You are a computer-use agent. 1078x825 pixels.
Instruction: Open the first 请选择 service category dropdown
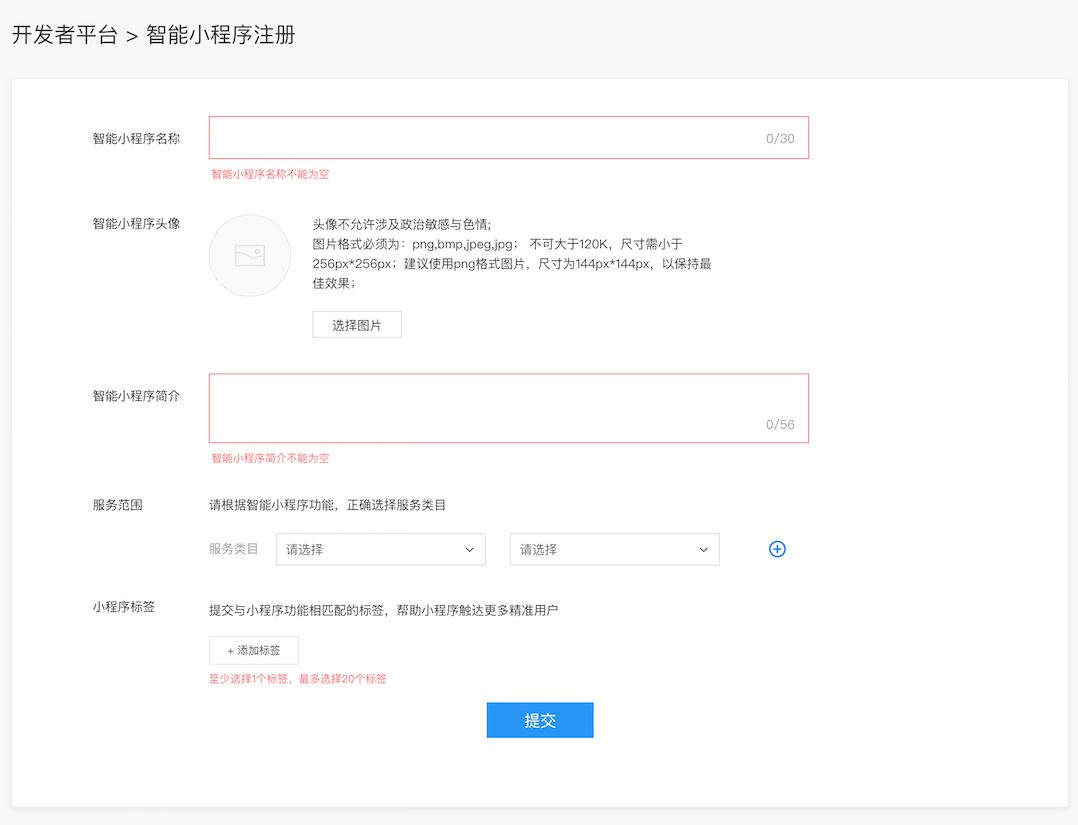(380, 550)
